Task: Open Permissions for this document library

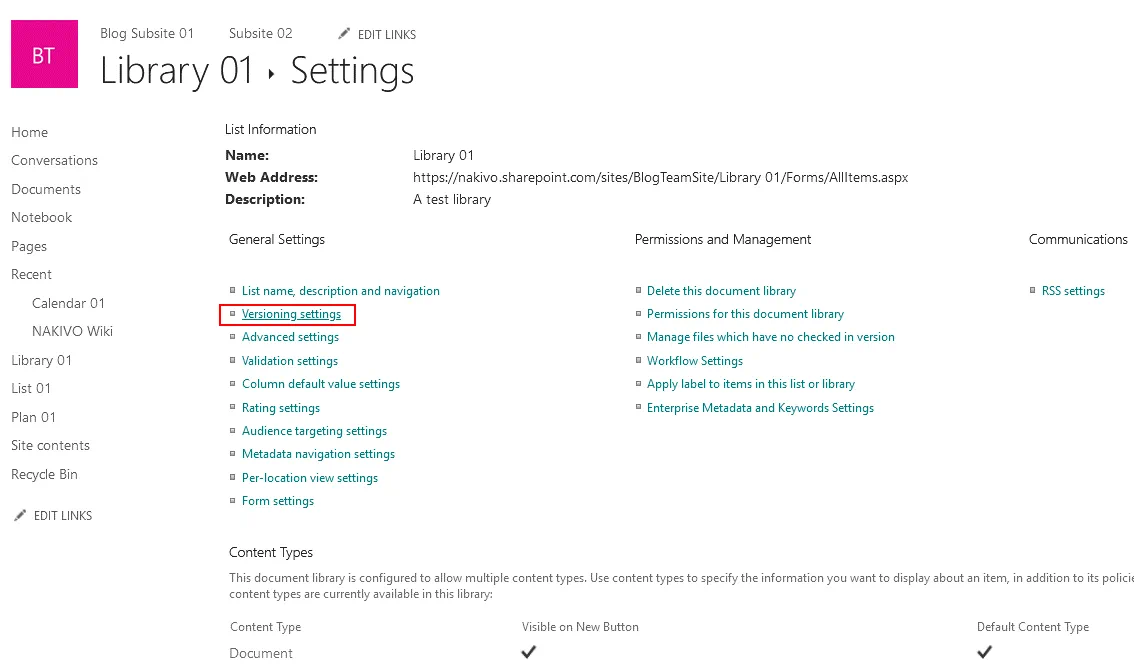Action: tap(745, 314)
